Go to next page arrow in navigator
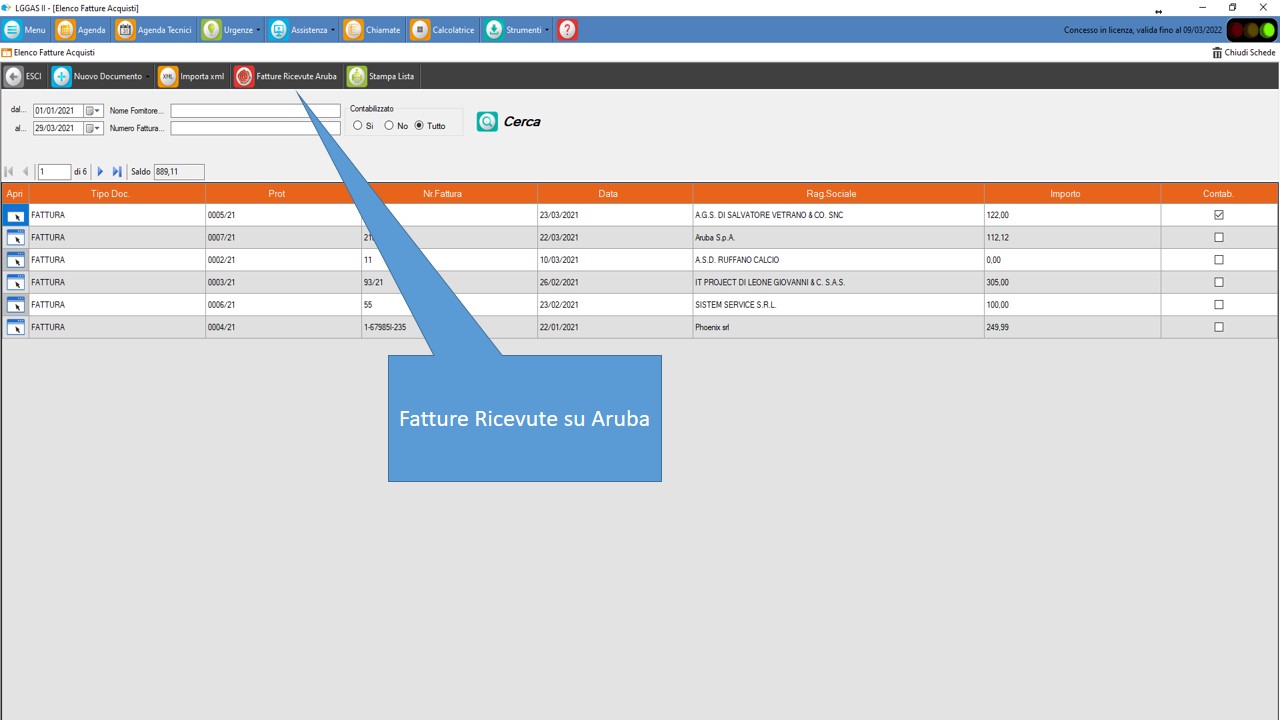 coord(100,172)
